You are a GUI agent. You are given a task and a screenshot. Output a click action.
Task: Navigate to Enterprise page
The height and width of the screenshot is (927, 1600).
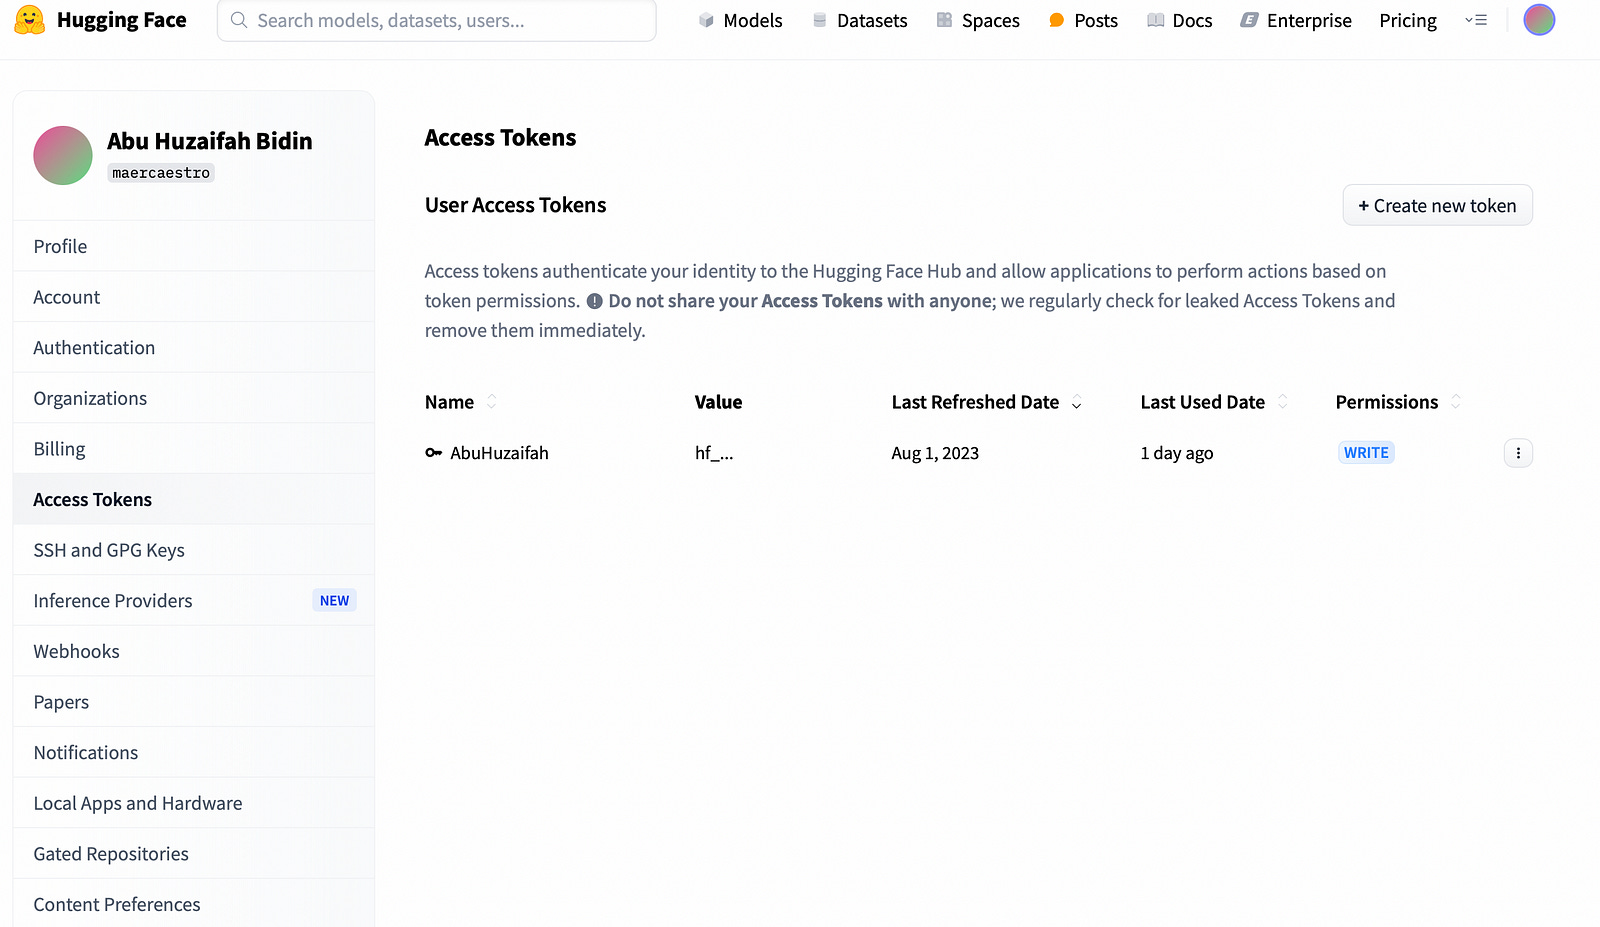1296,20
